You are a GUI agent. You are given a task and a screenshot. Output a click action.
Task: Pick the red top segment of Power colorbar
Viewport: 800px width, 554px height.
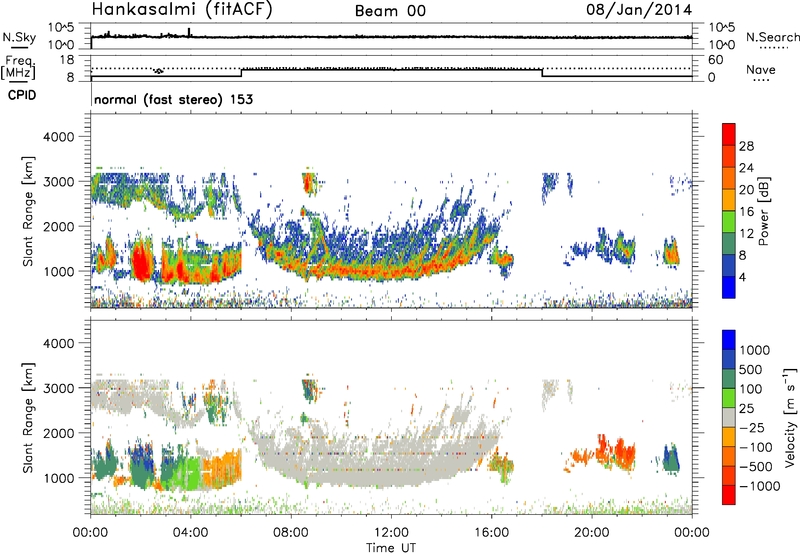pos(729,135)
